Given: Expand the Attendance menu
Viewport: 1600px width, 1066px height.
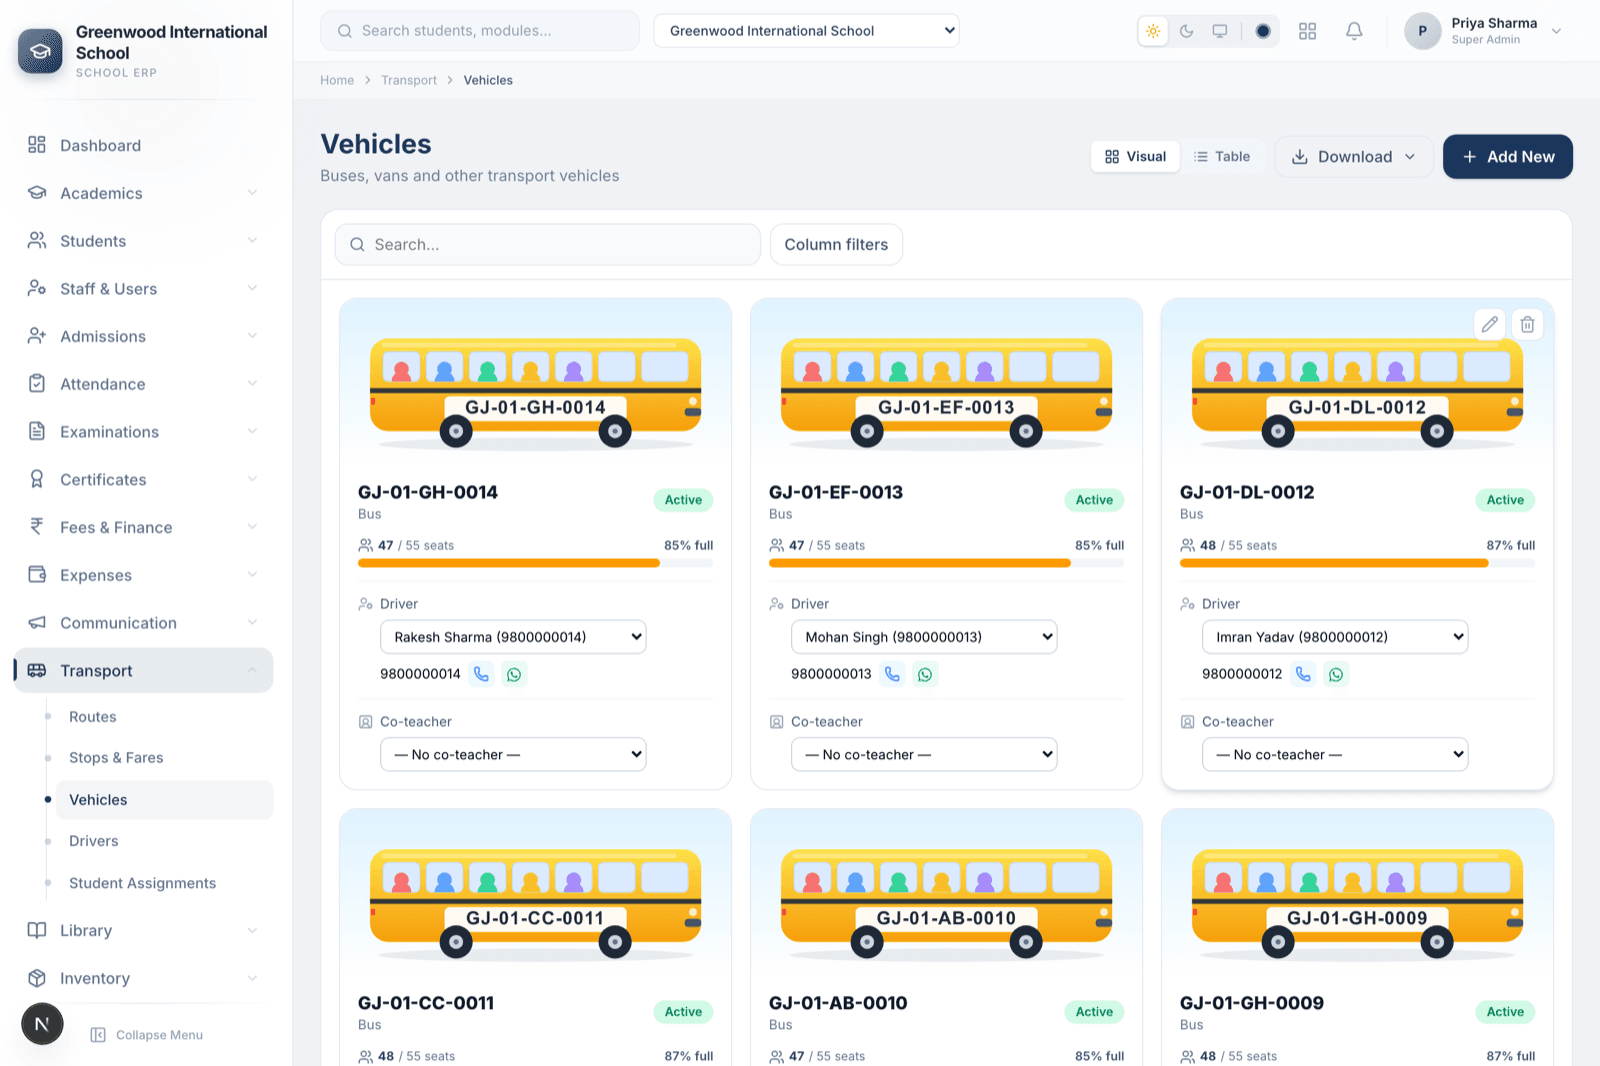Looking at the screenshot, I should [143, 384].
